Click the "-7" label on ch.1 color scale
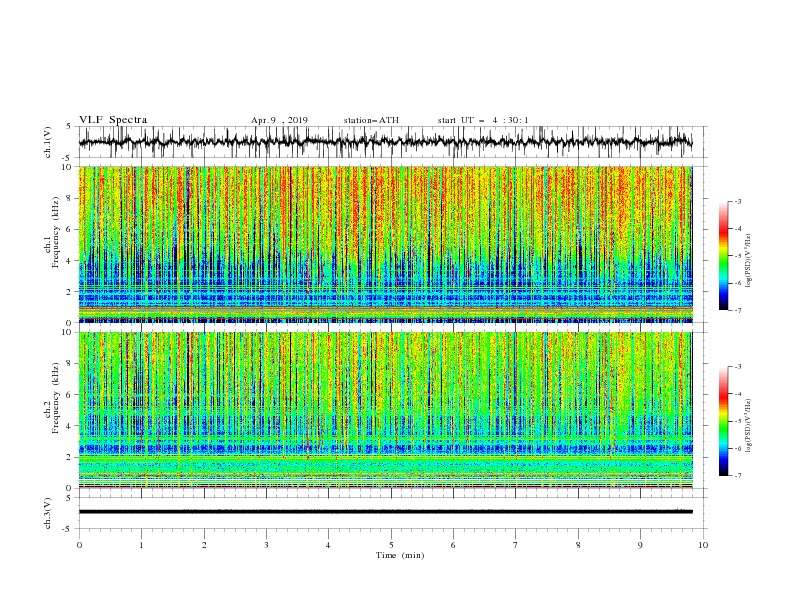Screen dimensions: 792x612 (737, 311)
